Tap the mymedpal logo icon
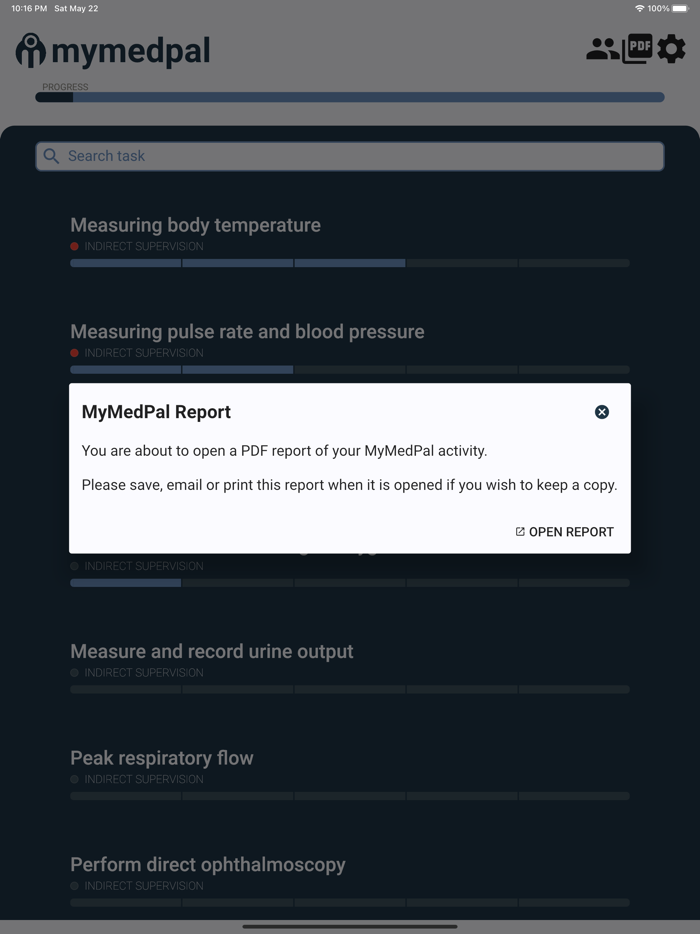The width and height of the screenshot is (700, 934). 31,50
